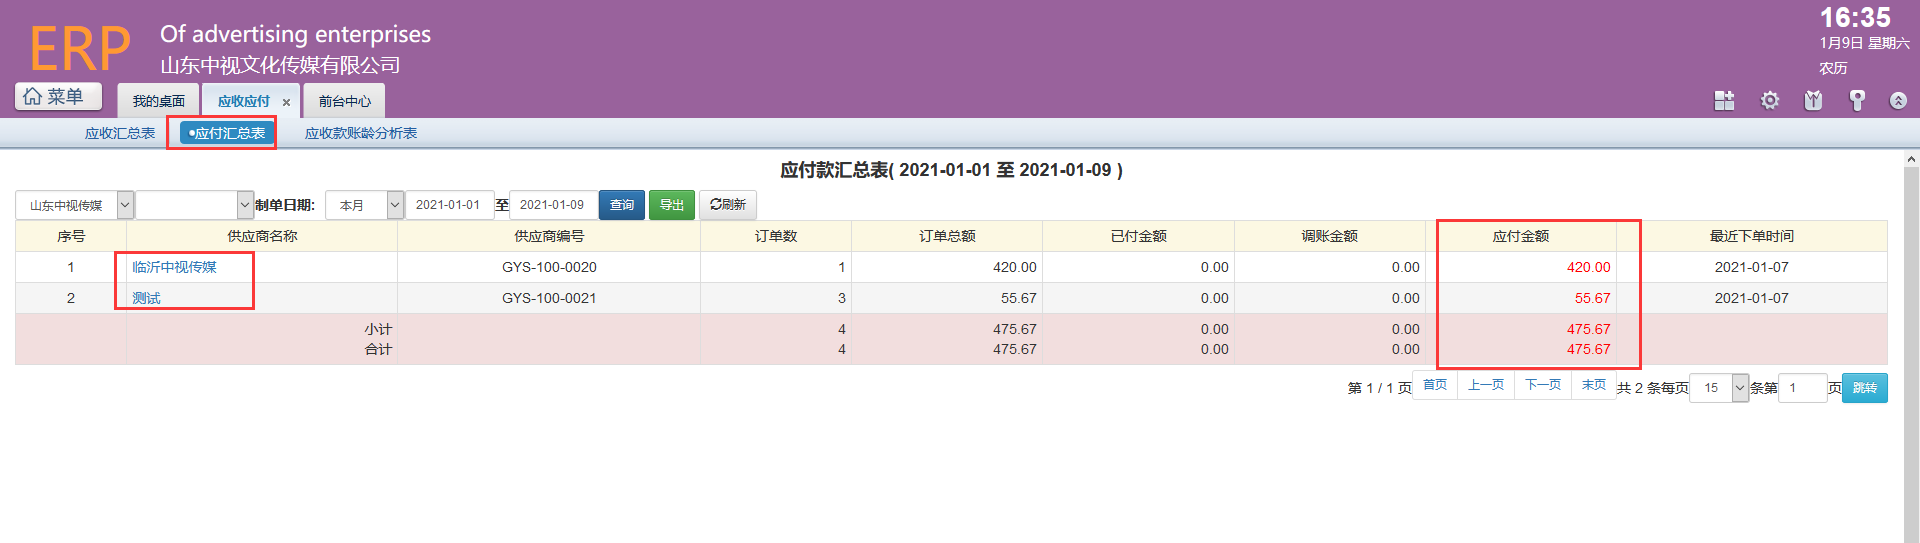Go to 下一页 next page
Image resolution: width=1920 pixels, height=543 pixels.
click(1543, 385)
